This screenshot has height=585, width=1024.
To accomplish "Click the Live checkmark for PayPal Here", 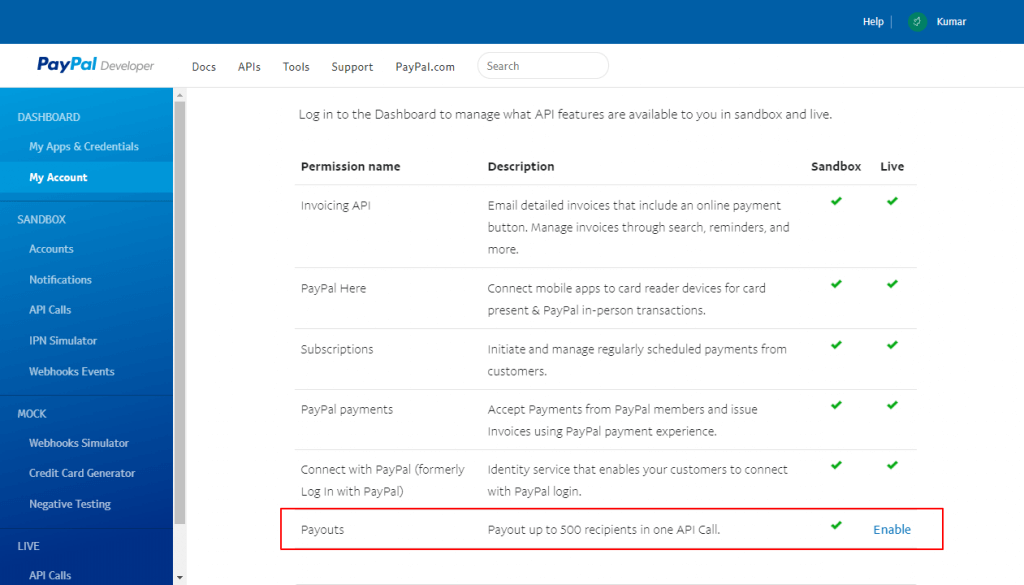I will point(891,284).
